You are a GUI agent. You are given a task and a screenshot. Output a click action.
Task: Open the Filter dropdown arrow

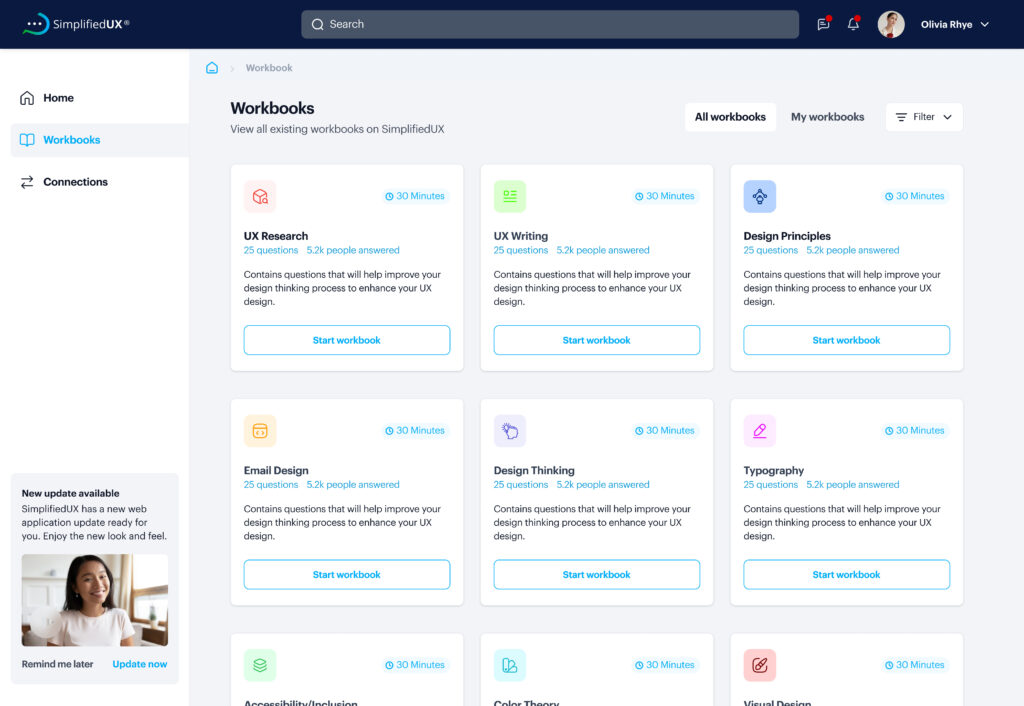click(x=948, y=117)
